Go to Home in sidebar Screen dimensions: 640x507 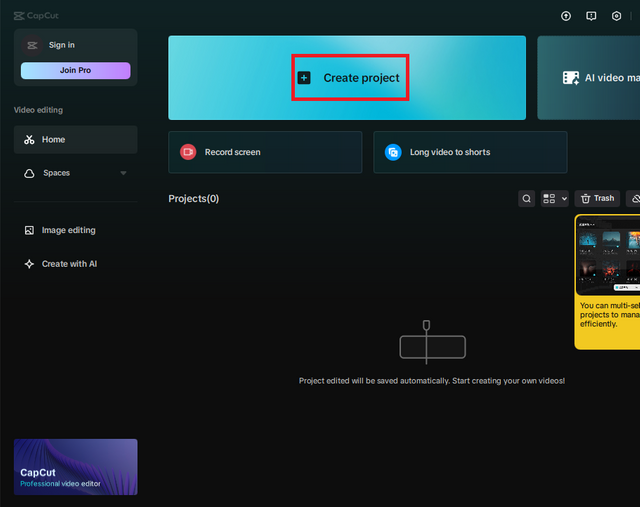[x=76, y=140]
